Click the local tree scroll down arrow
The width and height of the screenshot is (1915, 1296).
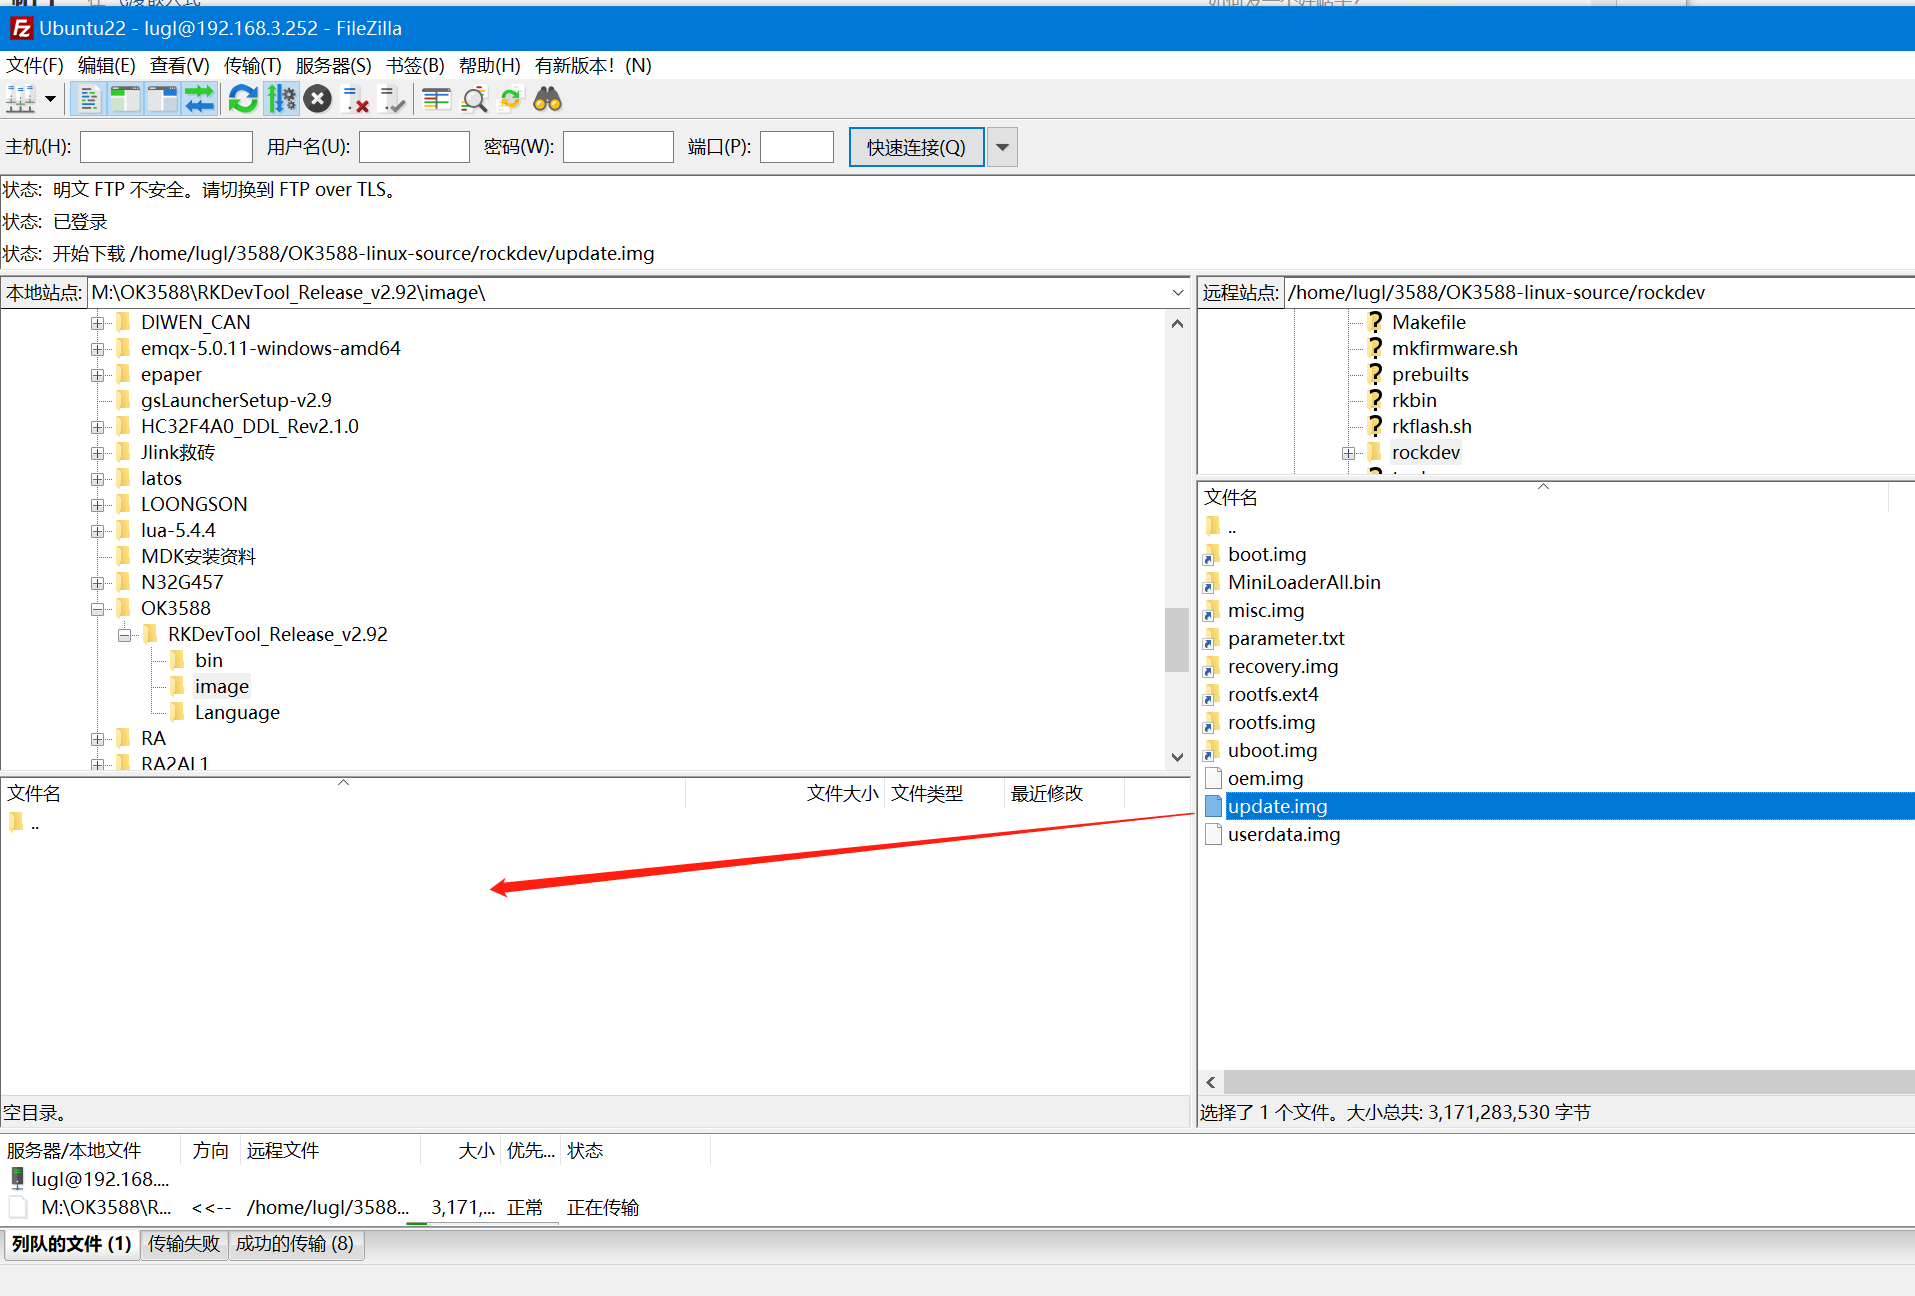[x=1177, y=757]
